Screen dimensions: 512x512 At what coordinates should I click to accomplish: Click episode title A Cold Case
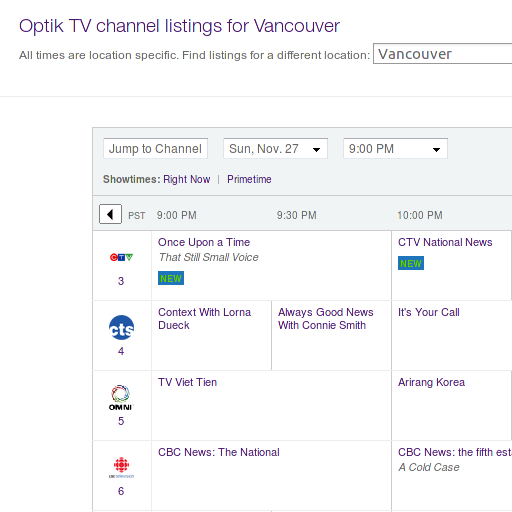(429, 467)
